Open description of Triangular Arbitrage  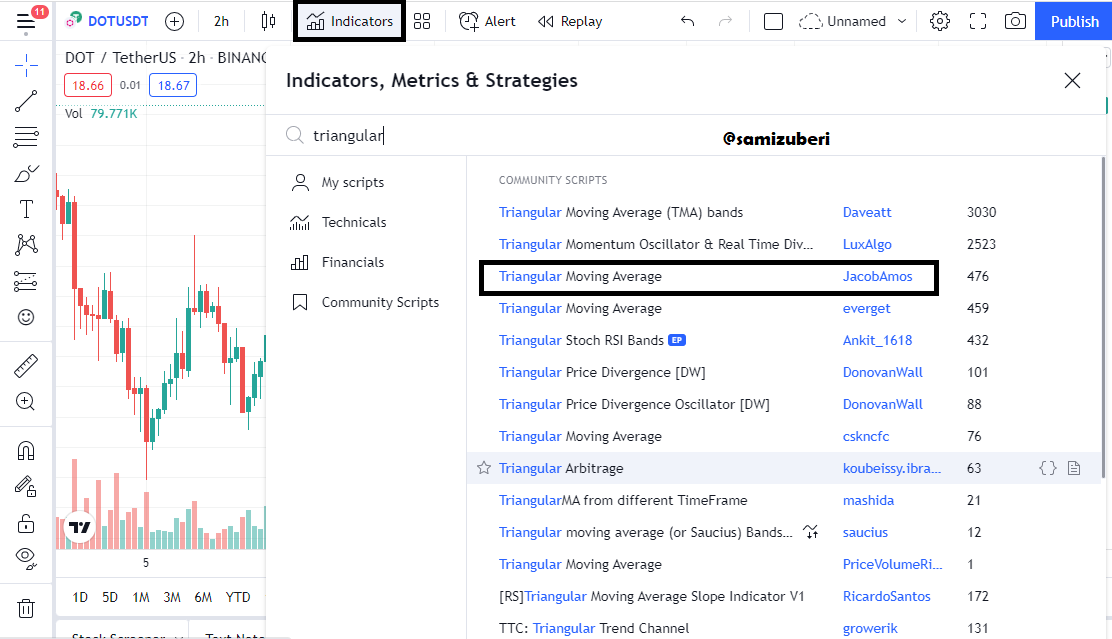pyautogui.click(x=1074, y=468)
